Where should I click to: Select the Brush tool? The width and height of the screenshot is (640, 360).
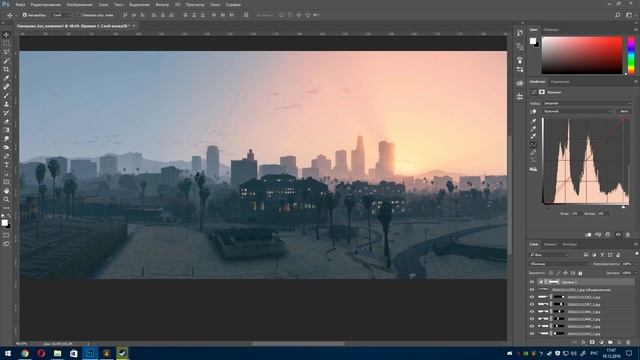pyautogui.click(x=6, y=96)
